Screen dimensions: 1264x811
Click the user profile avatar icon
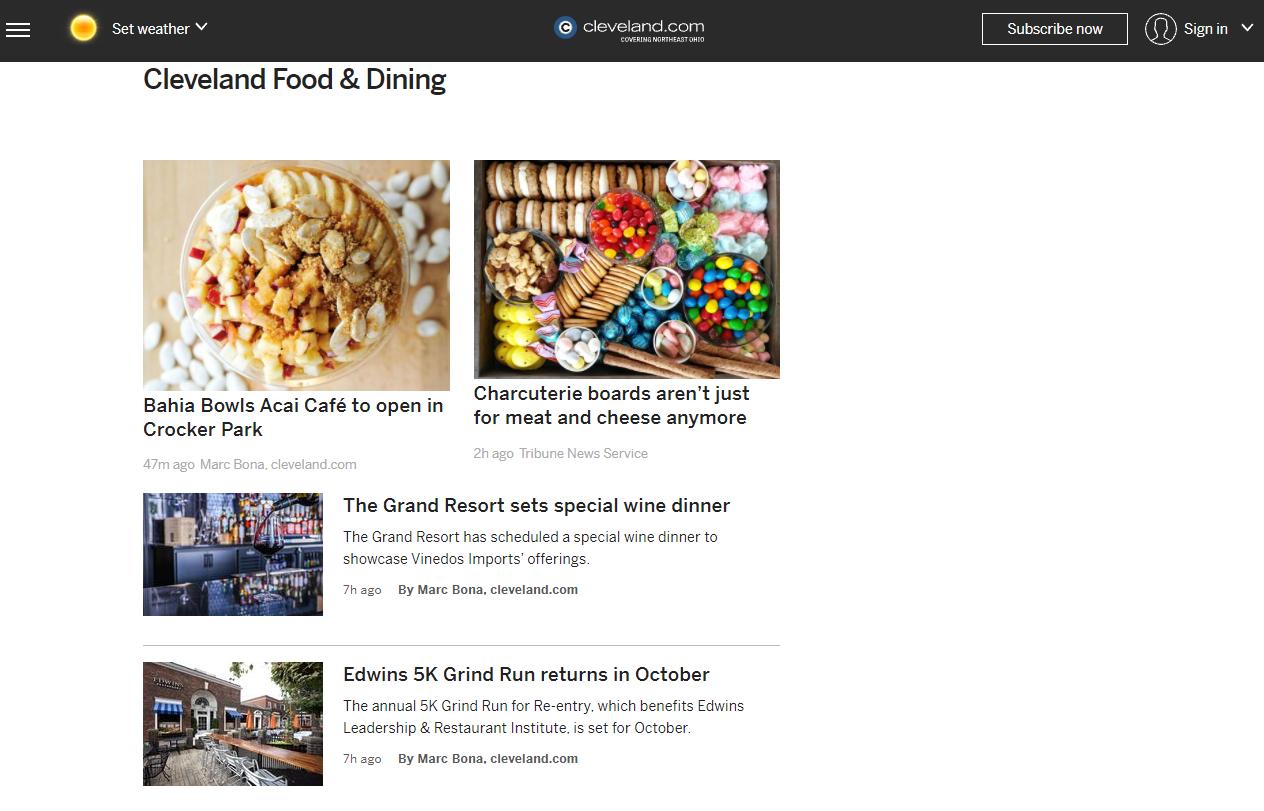pyautogui.click(x=1160, y=29)
